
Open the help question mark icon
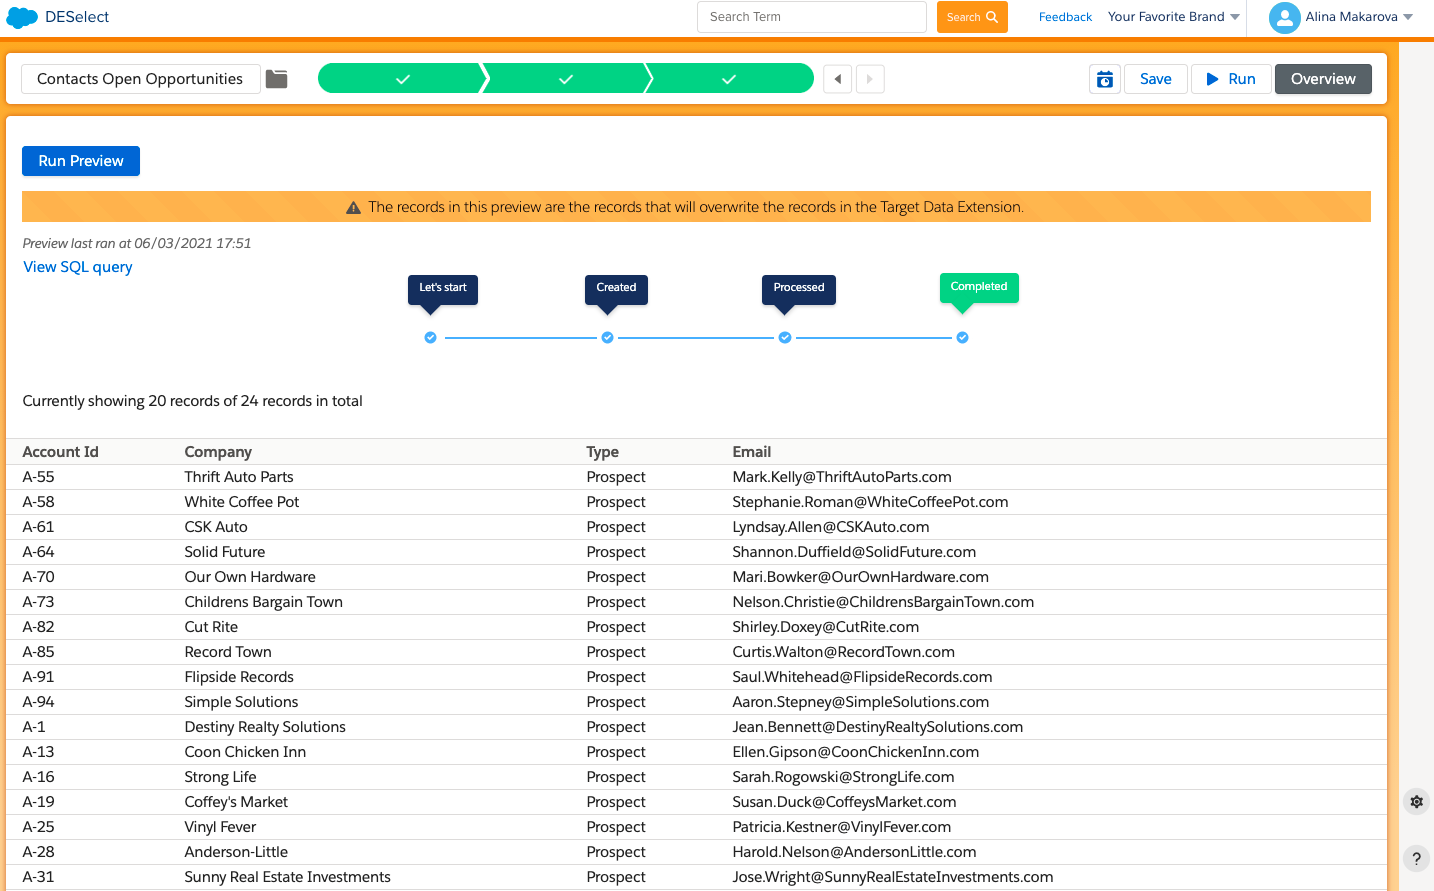1416,858
